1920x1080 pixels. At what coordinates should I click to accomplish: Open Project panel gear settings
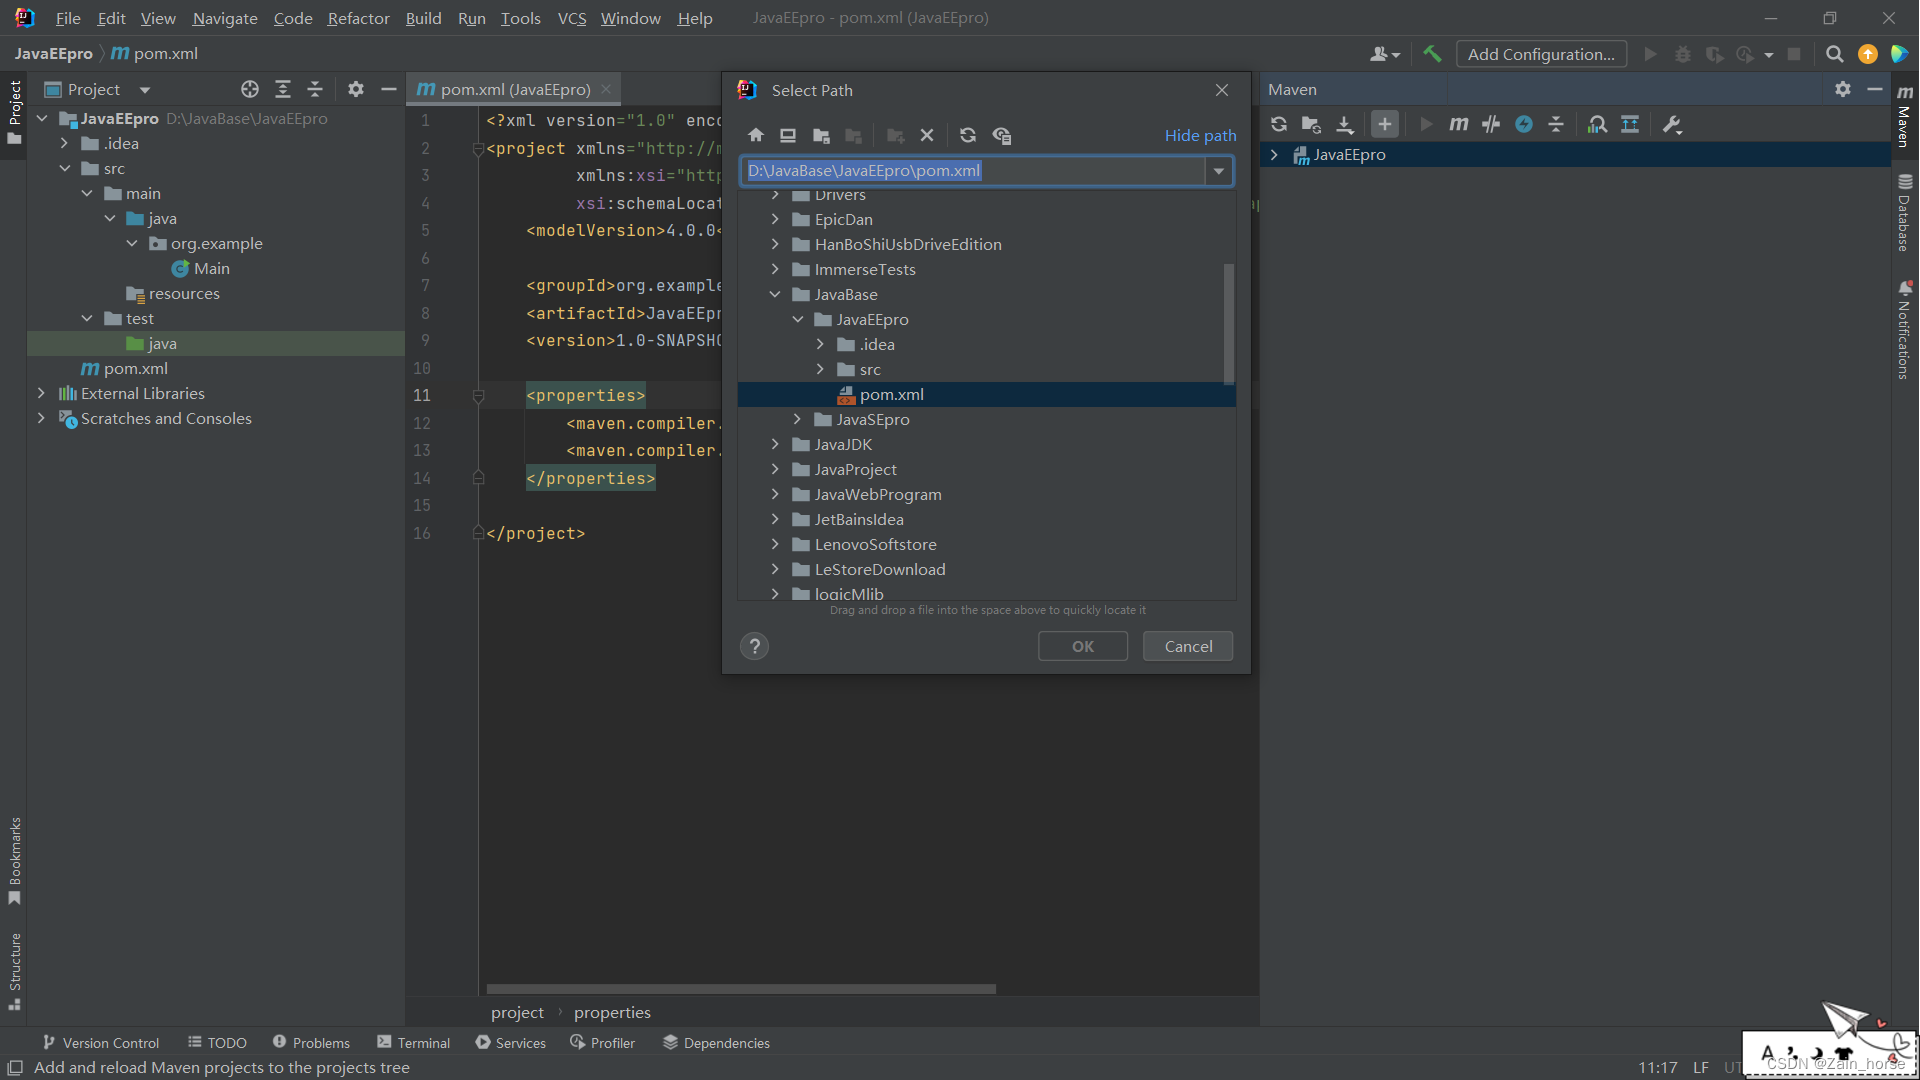(356, 89)
